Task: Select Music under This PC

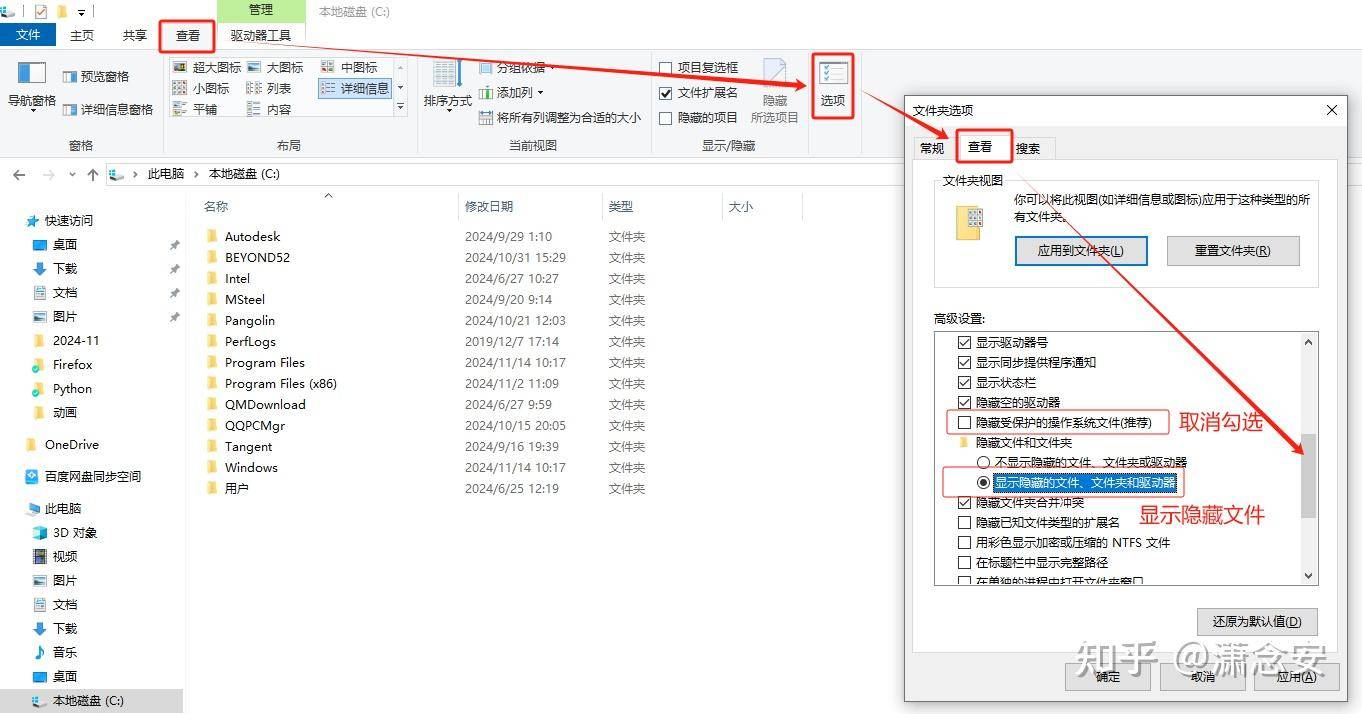Action: [x=65, y=652]
